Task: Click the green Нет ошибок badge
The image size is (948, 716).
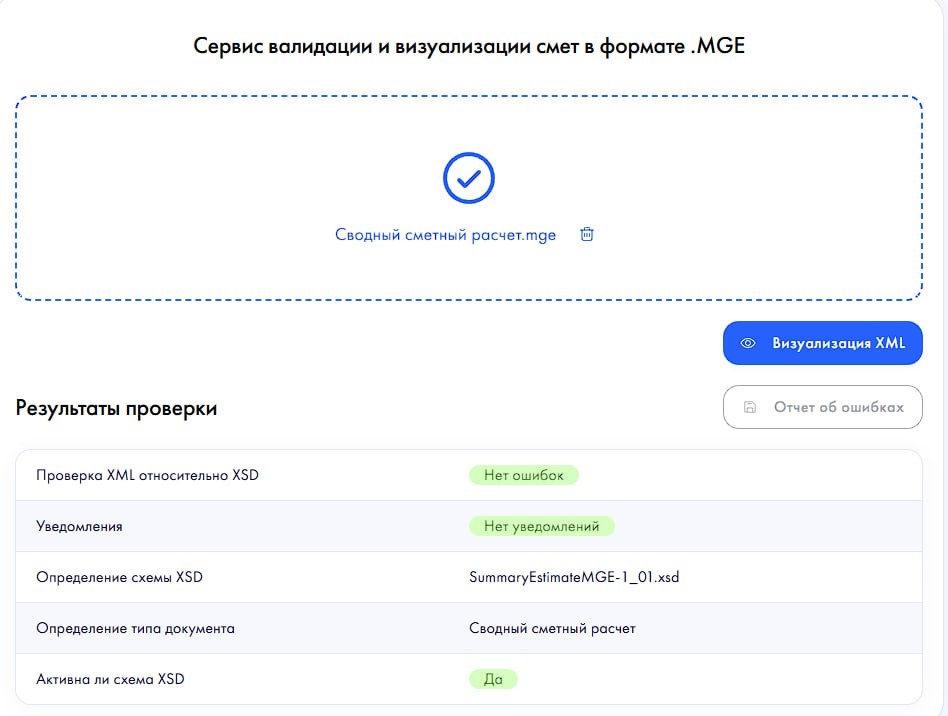Action: point(524,475)
